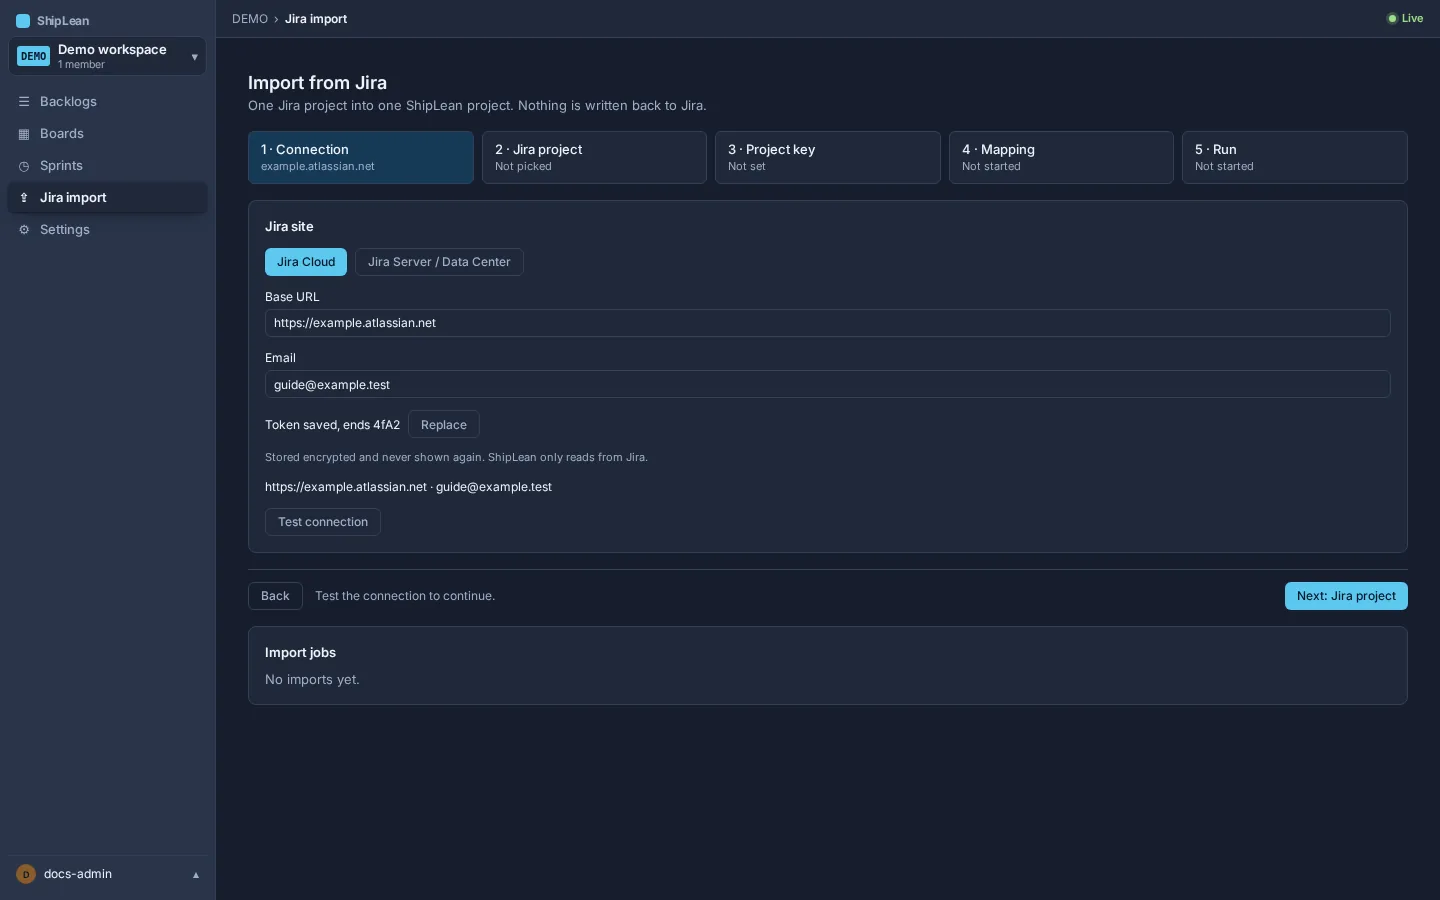Viewport: 1440px width, 900px height.
Task: Click the ShipLean brand name
Action: (x=63, y=21)
